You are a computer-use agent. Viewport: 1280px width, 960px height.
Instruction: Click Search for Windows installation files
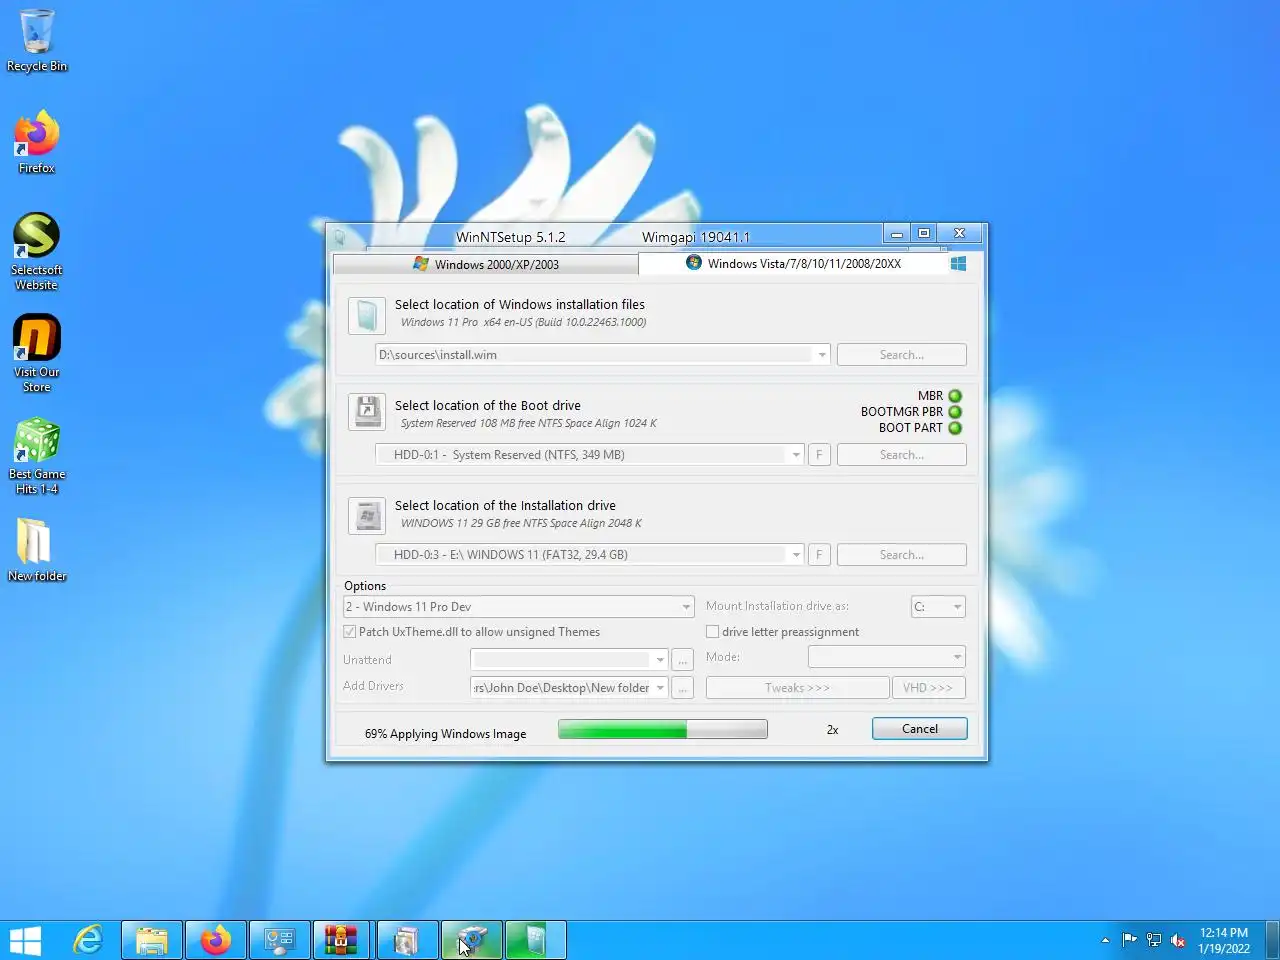901,355
